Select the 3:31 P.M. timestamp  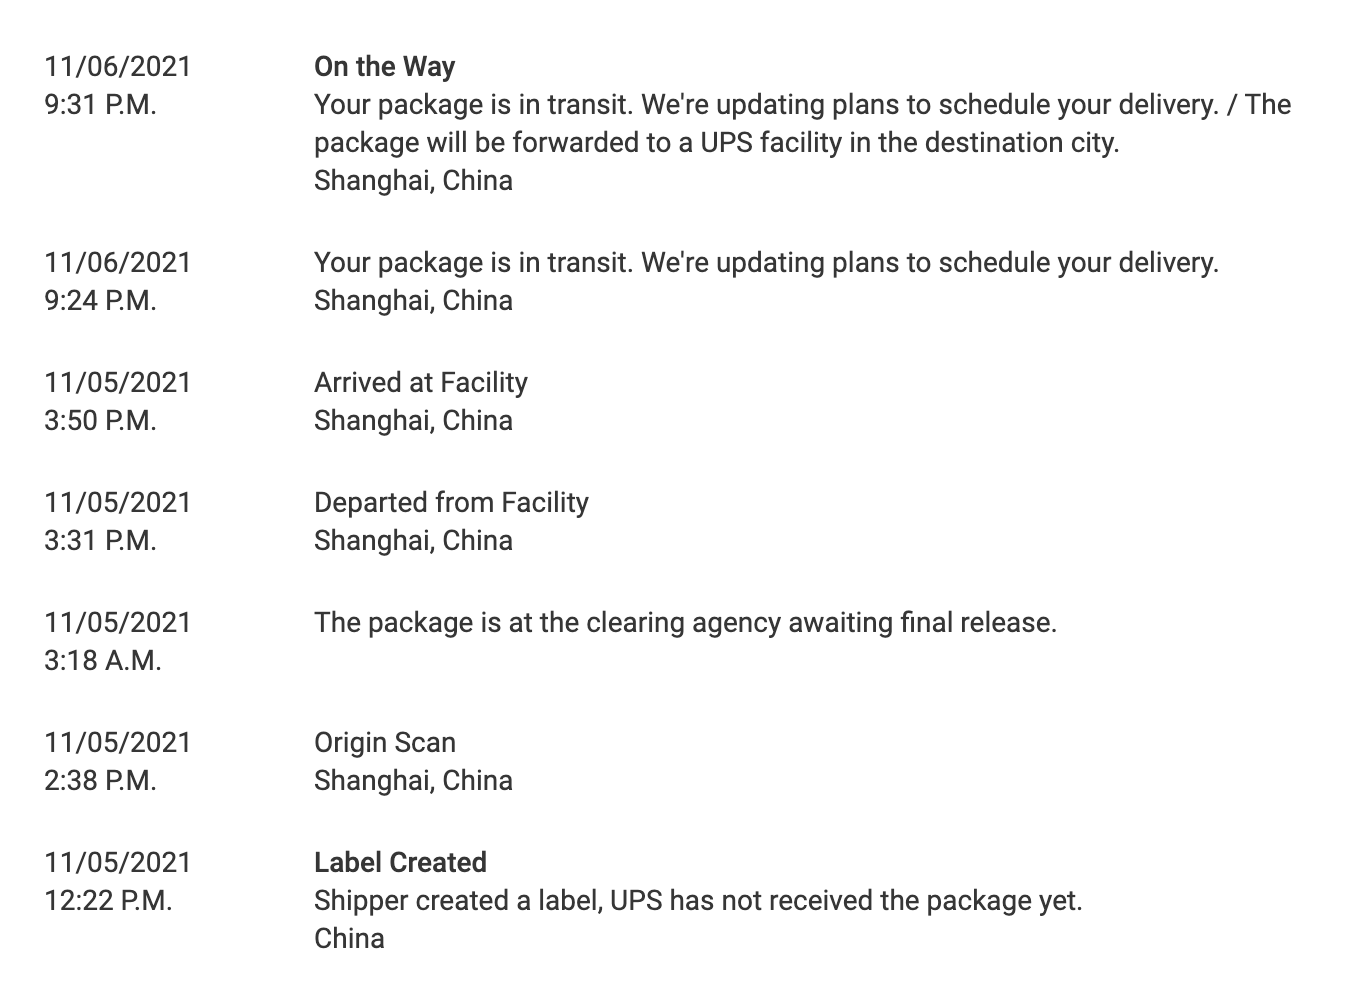[x=100, y=541]
